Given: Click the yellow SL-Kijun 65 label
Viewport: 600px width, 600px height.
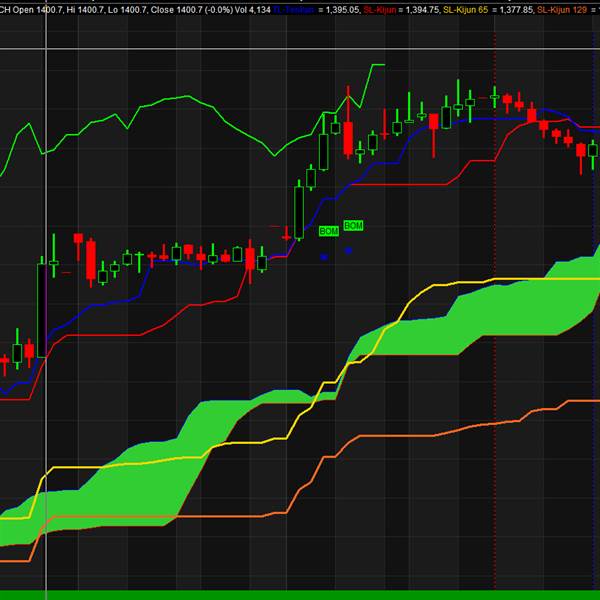Looking at the screenshot, I should point(466,10).
